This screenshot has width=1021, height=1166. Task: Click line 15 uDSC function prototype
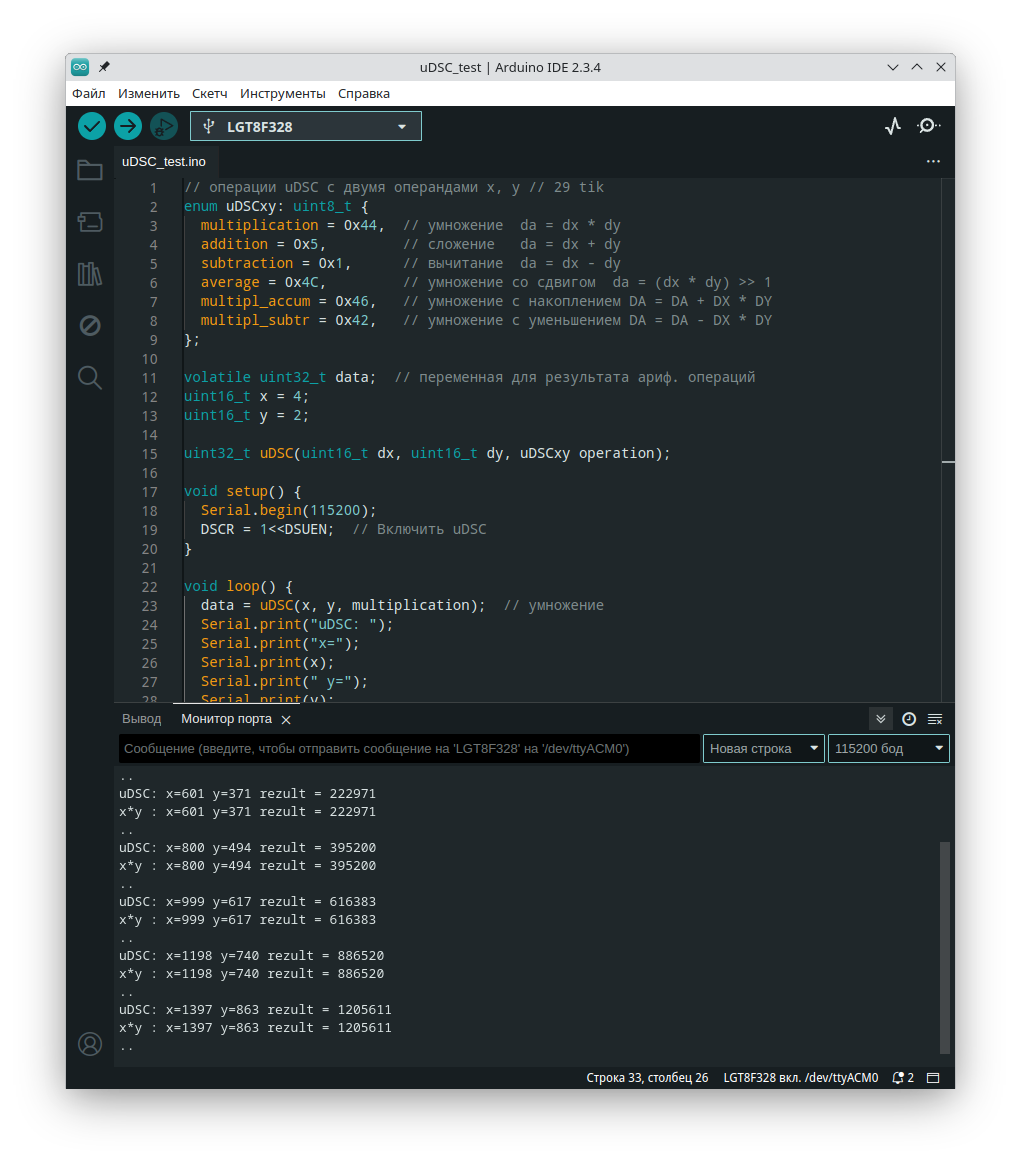tap(427, 453)
